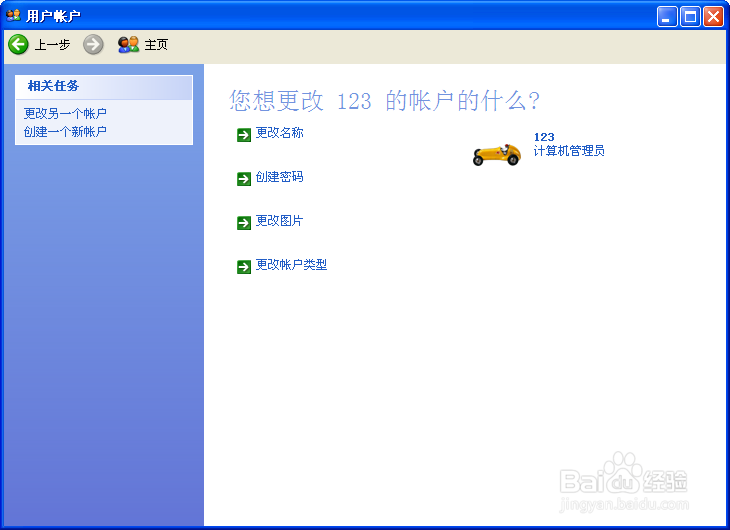
Task: Click the 相关任务 panel header
Action: point(104,87)
